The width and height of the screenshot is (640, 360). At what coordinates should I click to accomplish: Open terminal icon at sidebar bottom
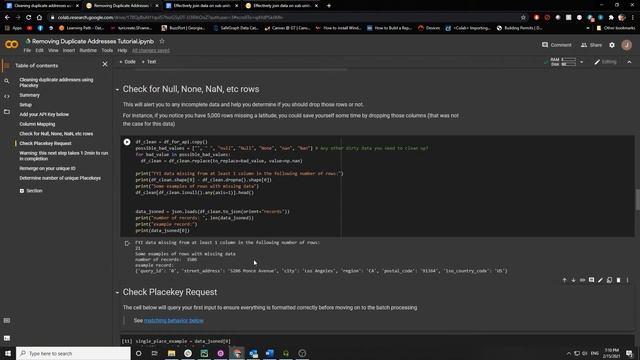[7, 338]
